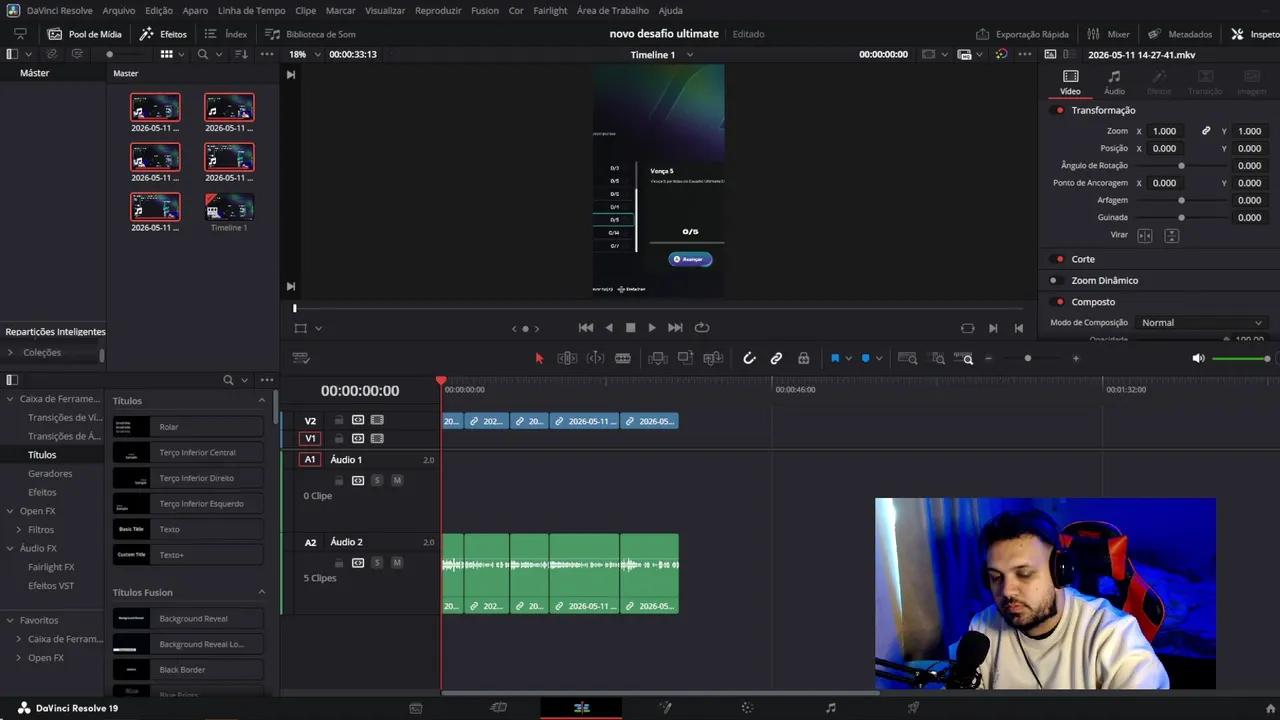Open the Linha de Tempo menu

(x=251, y=10)
